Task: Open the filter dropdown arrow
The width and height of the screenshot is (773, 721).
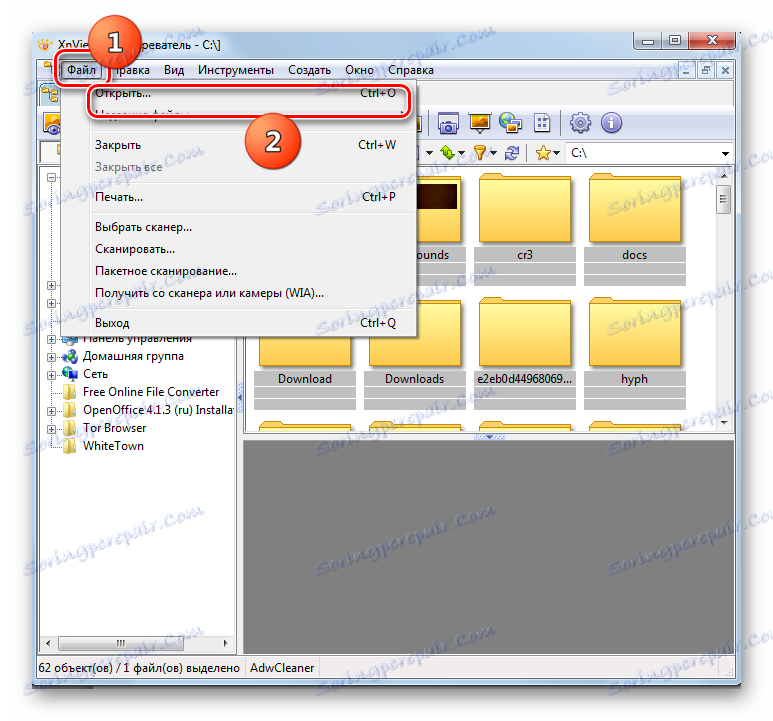Action: click(x=493, y=153)
